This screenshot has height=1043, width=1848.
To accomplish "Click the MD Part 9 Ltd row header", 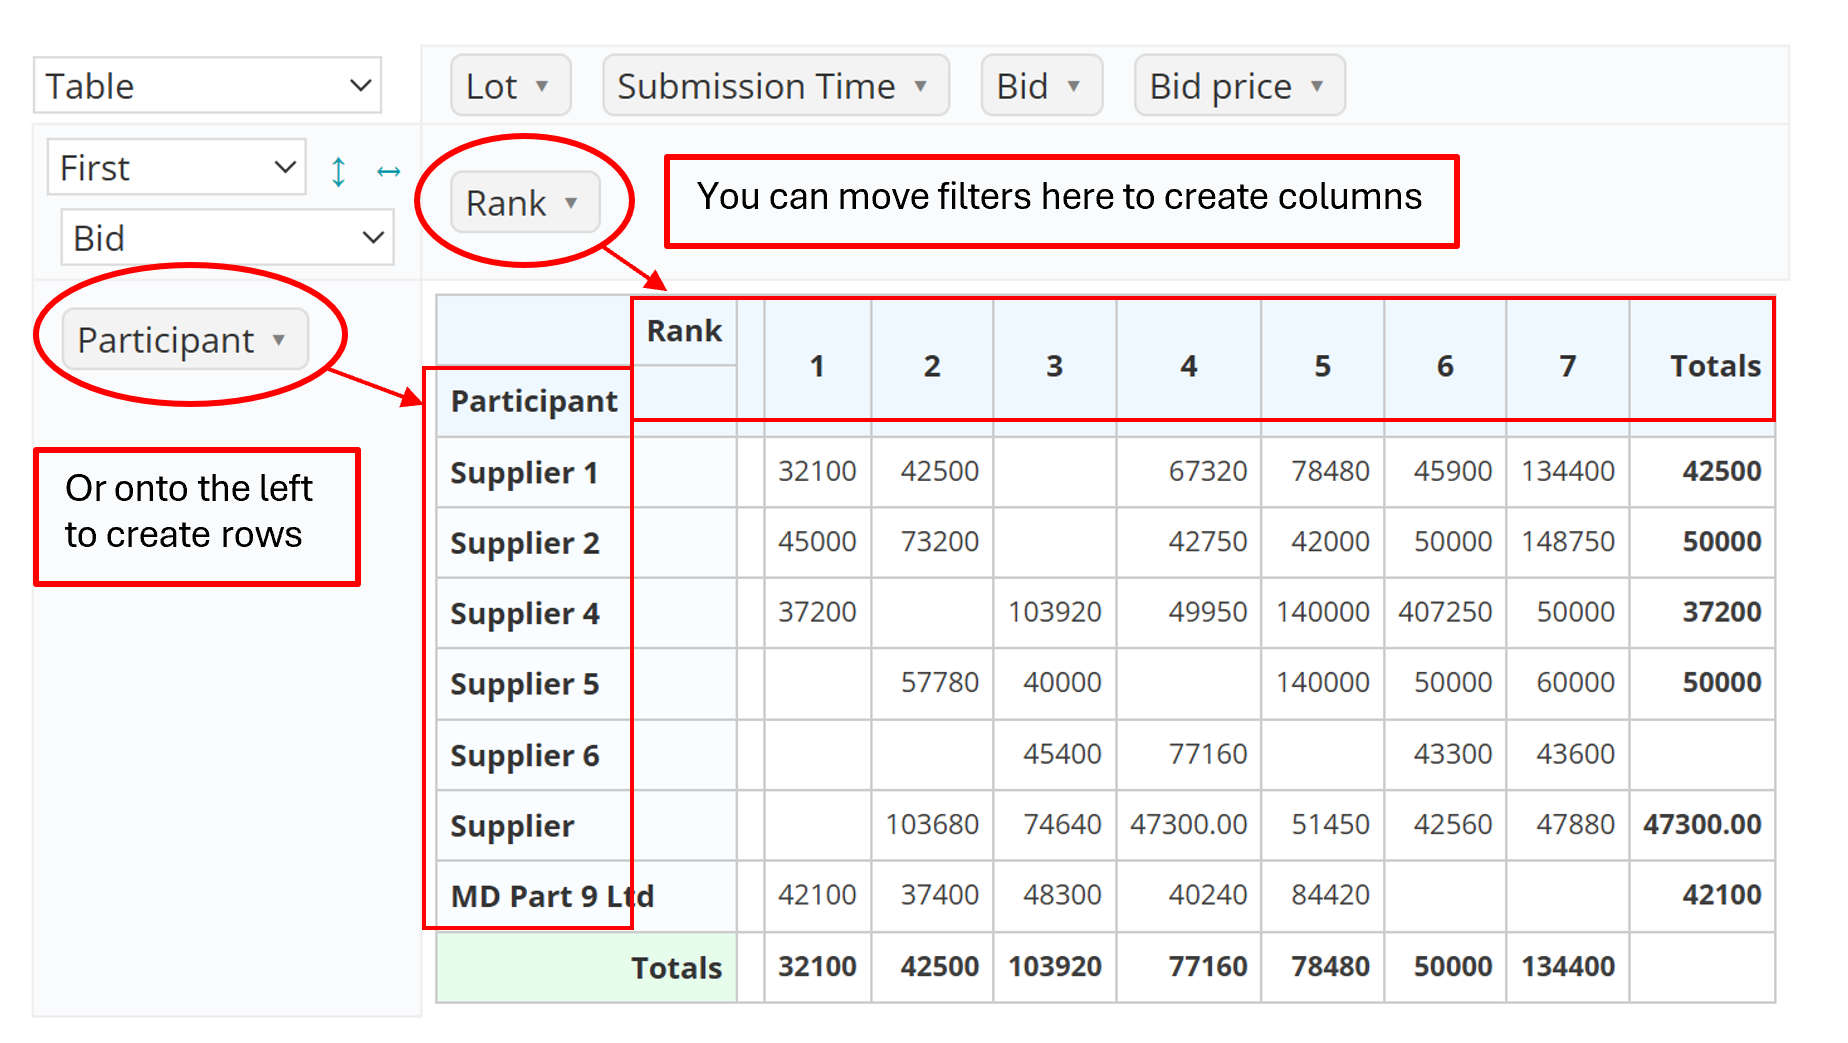I will tap(552, 896).
